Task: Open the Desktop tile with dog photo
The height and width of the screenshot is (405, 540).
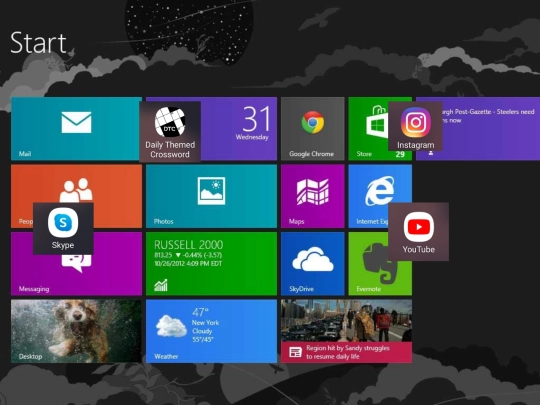Action: (x=76, y=331)
